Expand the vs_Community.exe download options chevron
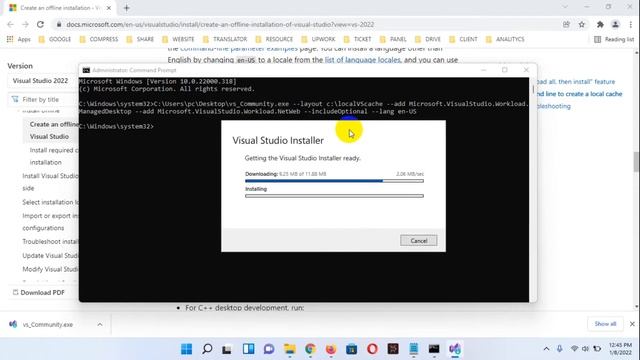 click(x=100, y=324)
